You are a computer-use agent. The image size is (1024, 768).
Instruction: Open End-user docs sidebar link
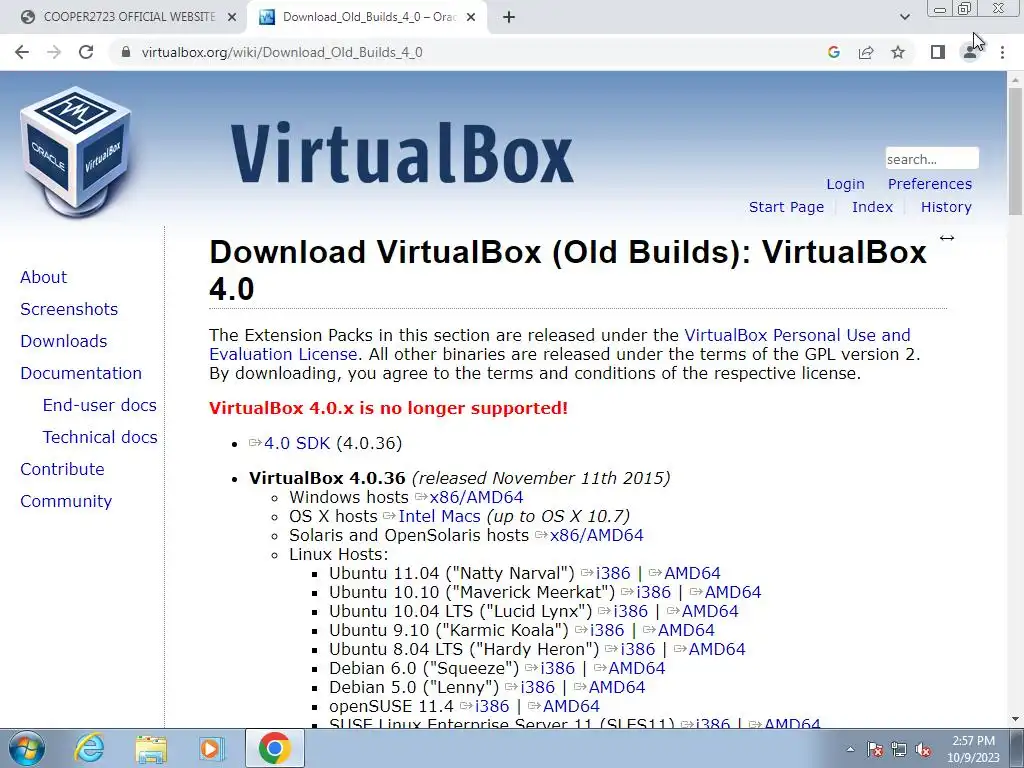point(100,405)
